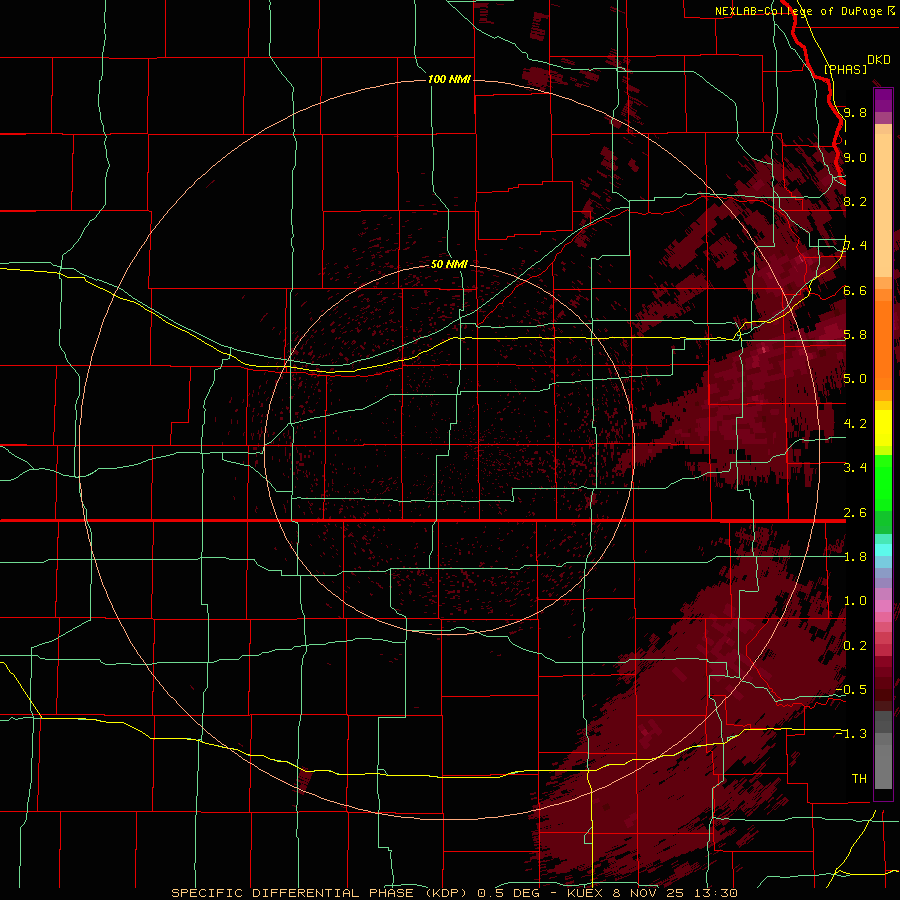Click the 5.8 value on the color scale
Image resolution: width=900 pixels, height=900 pixels.
[x=855, y=334]
